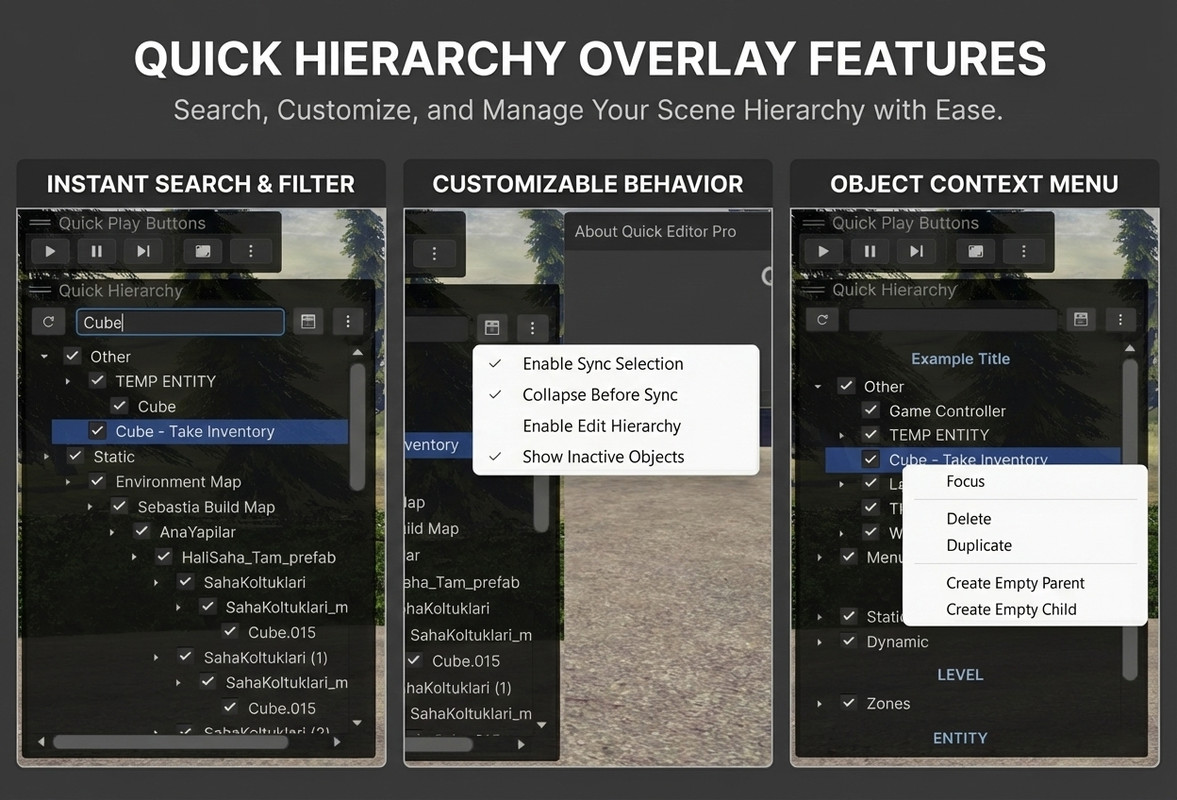Choose Create Empty Parent from context menu
The width and height of the screenshot is (1177, 800).
pos(1015,583)
